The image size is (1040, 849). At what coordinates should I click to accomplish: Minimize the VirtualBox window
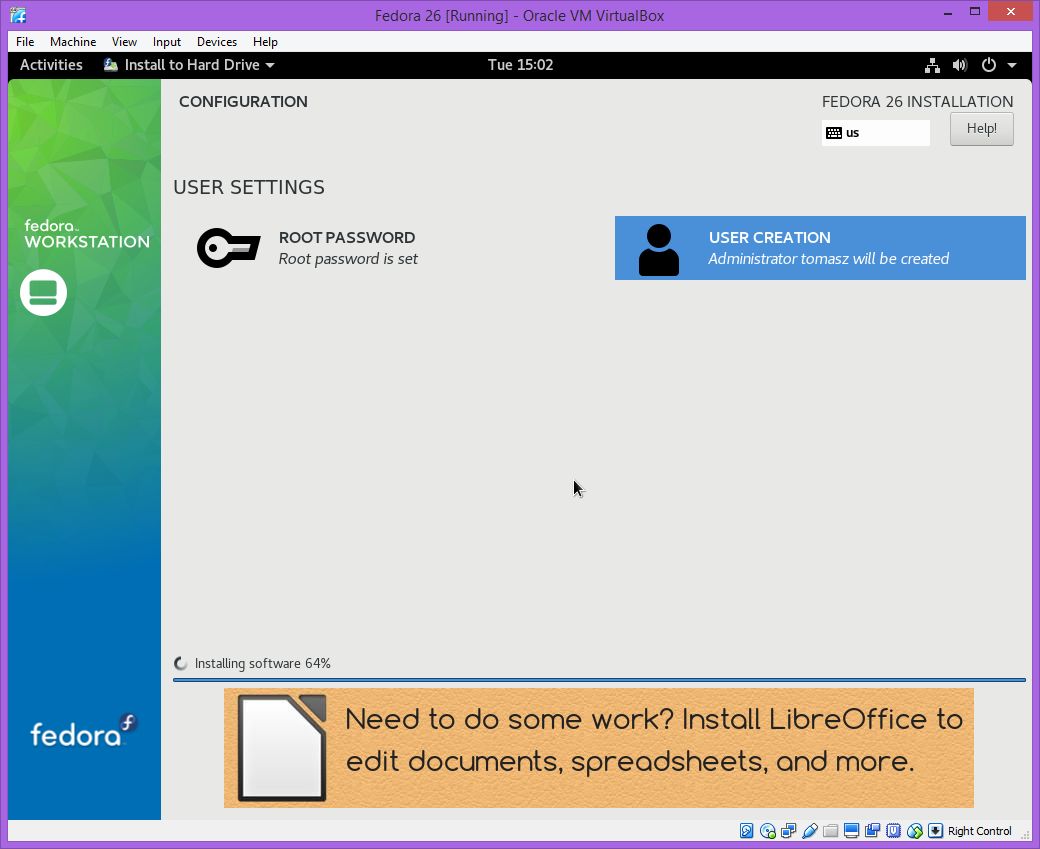pyautogui.click(x=948, y=13)
